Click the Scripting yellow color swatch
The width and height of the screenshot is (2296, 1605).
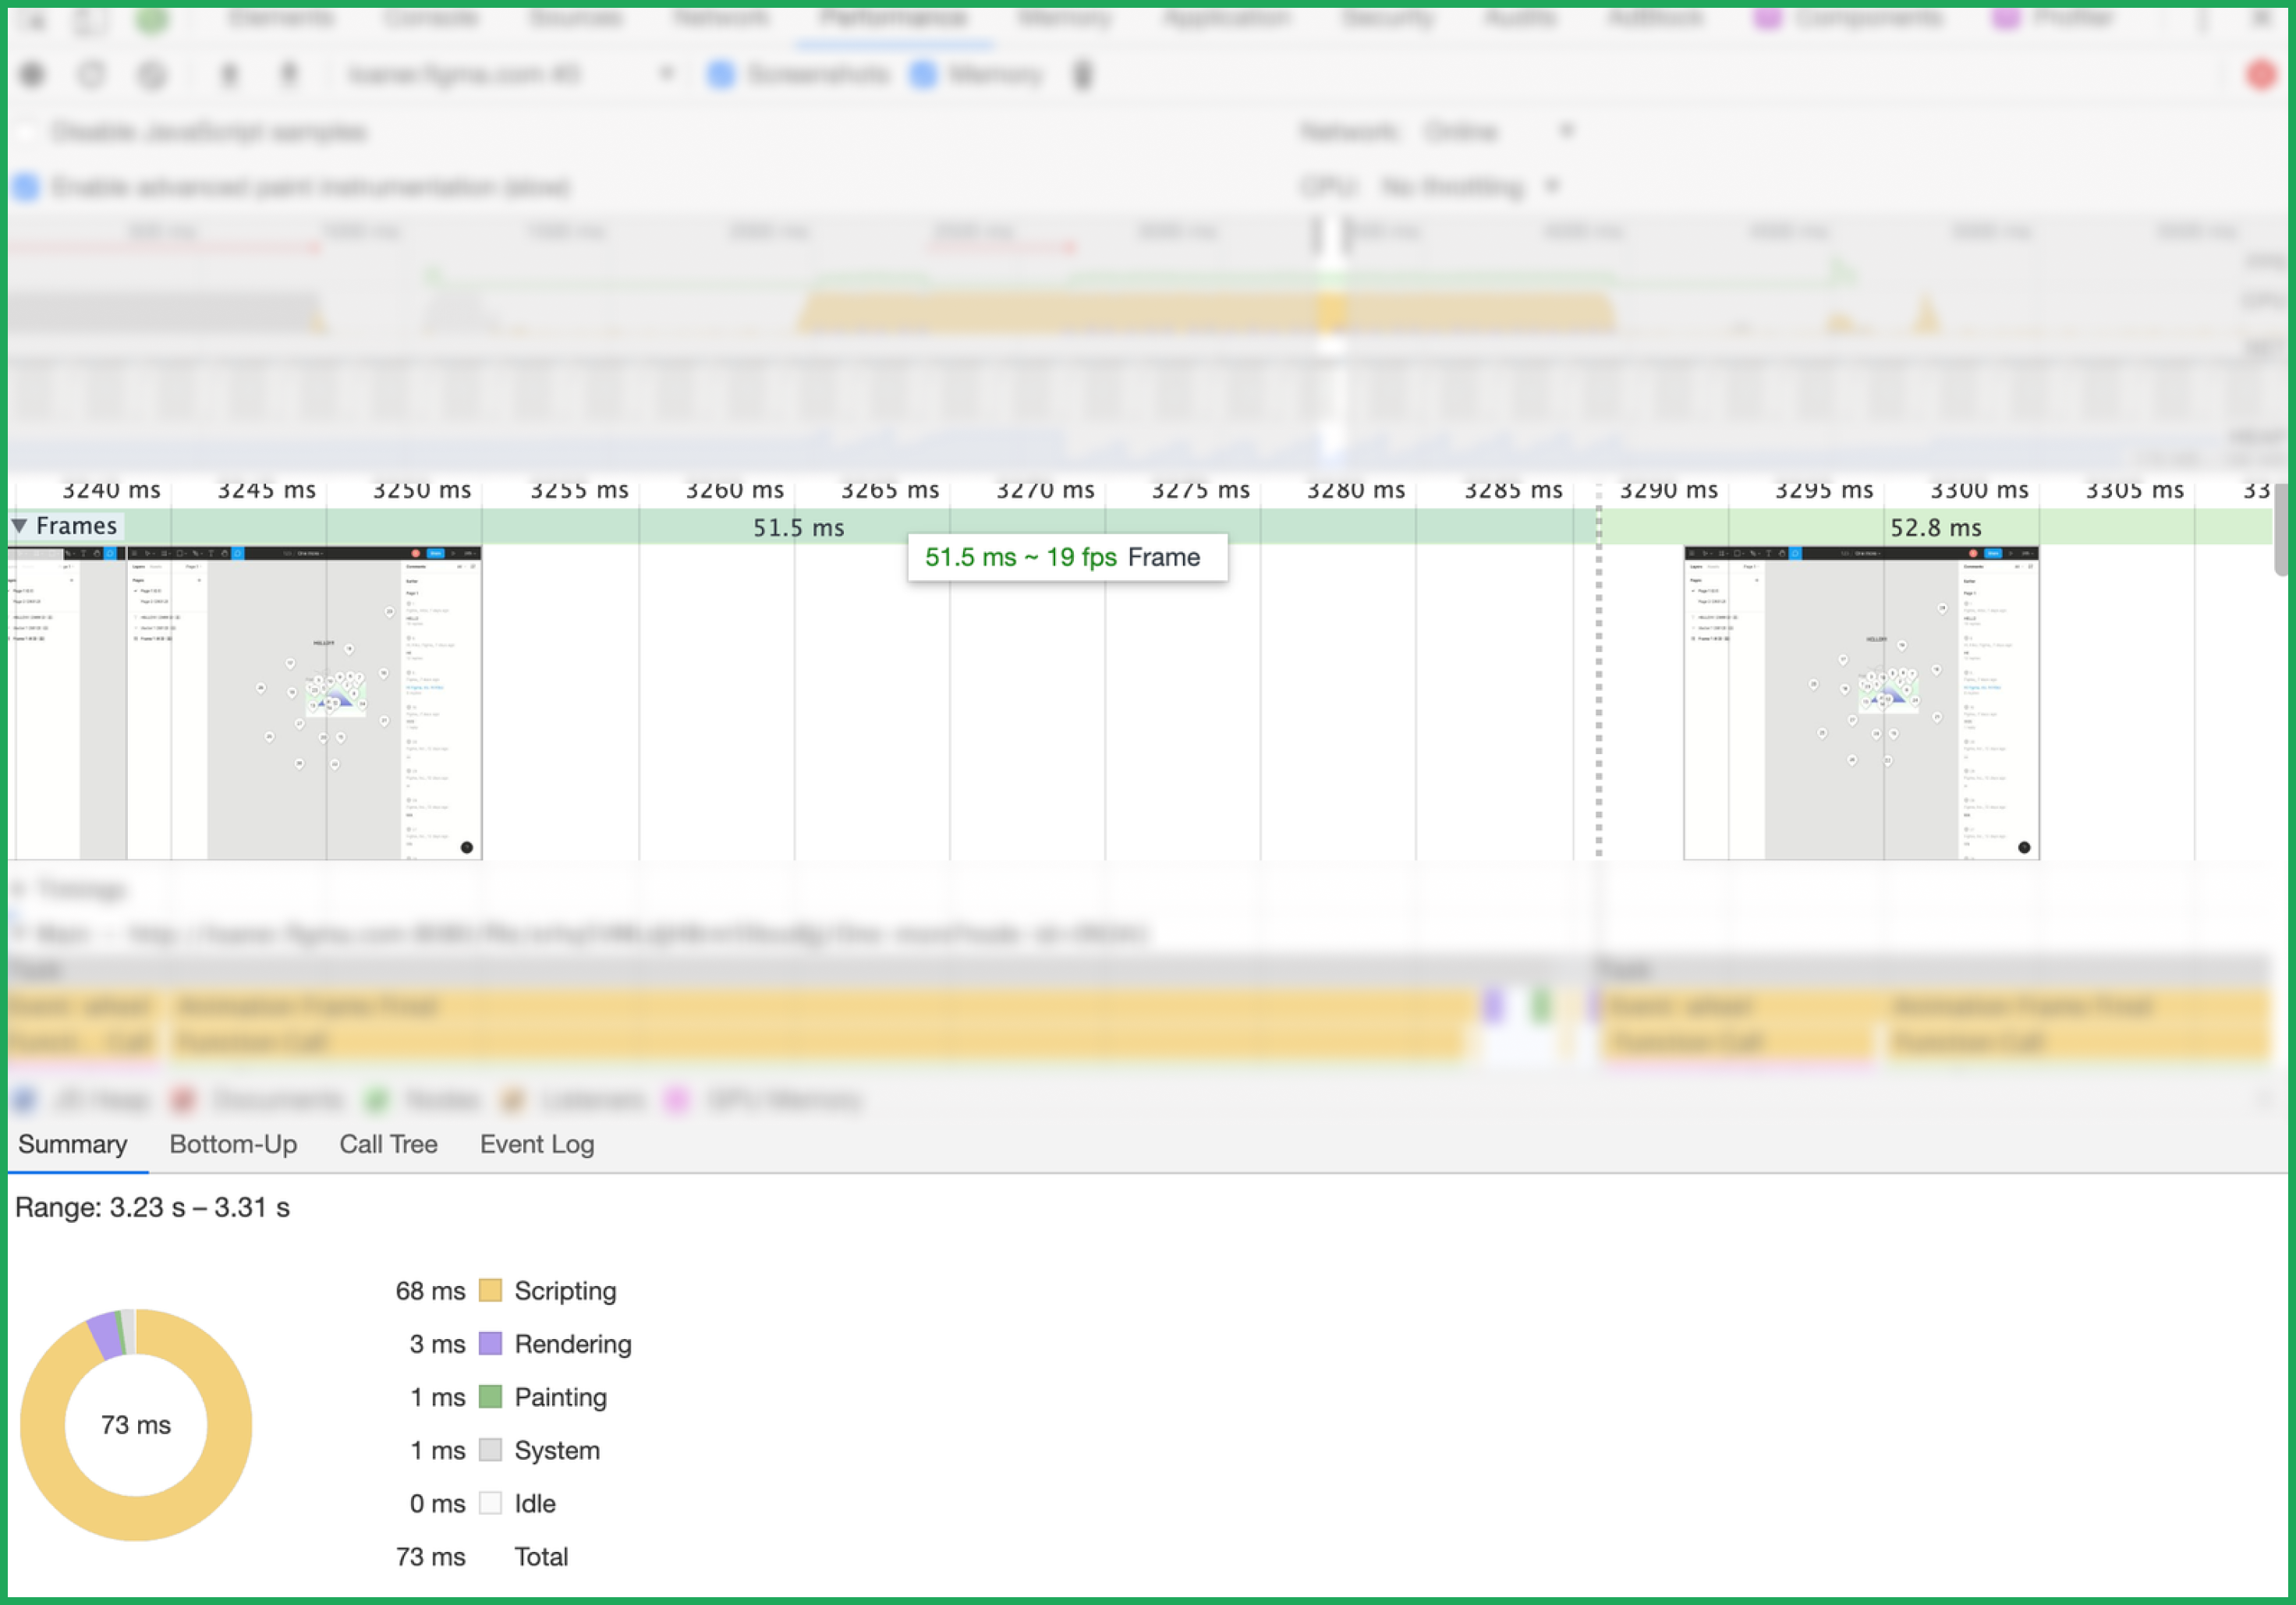click(x=490, y=1290)
